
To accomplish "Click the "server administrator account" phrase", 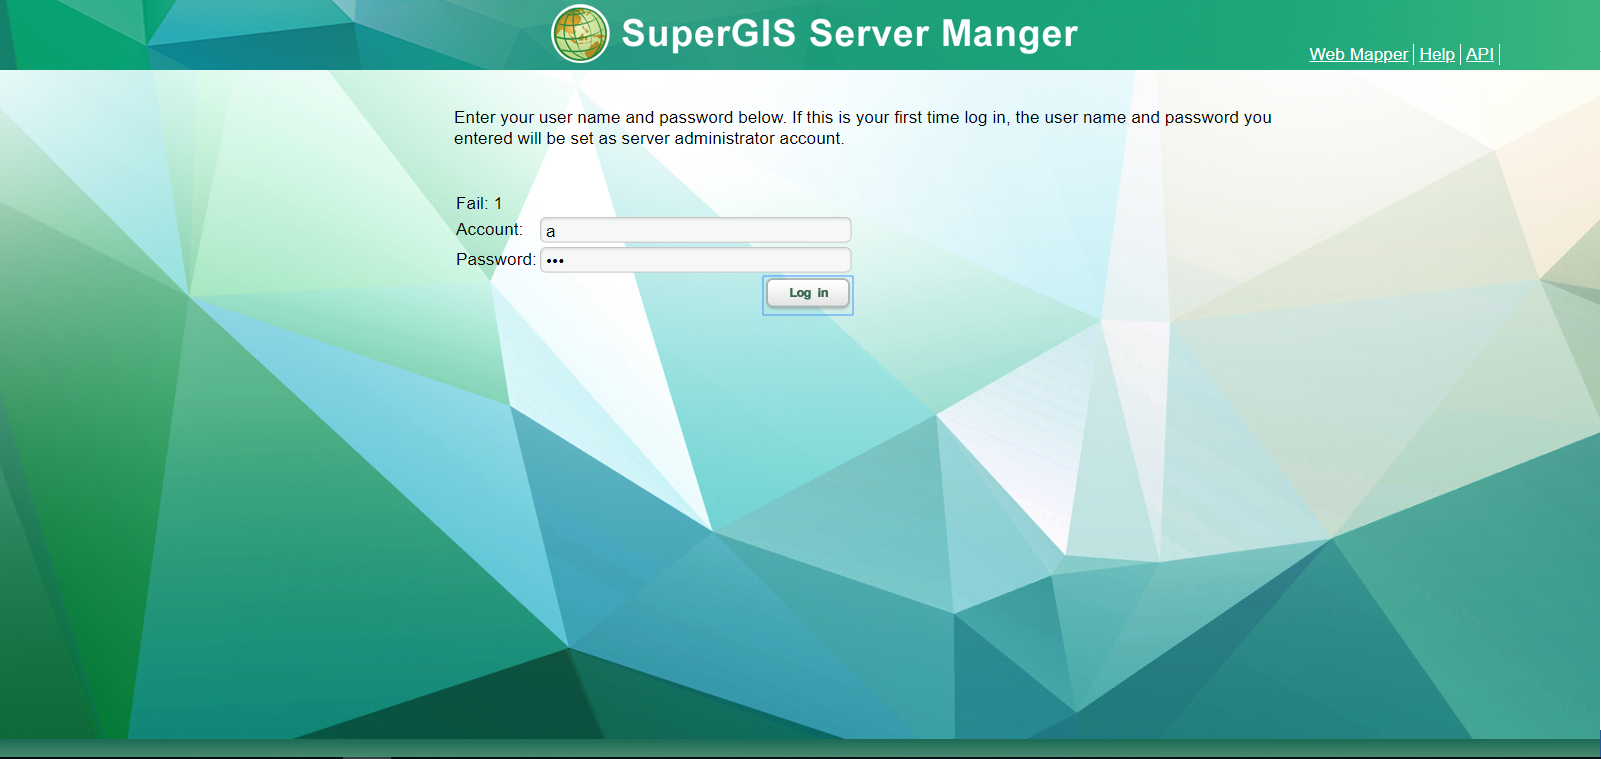I will click(731, 139).
